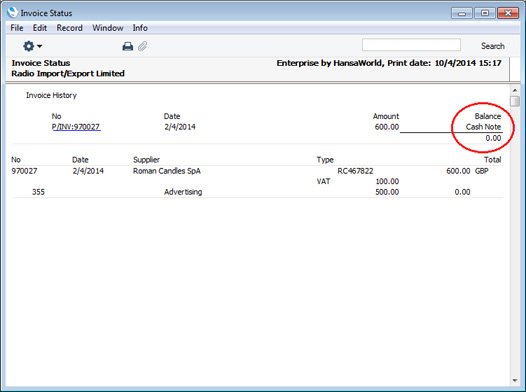Maximize the Invoice Status window
Viewport: 526px width, 392px height.
point(485,13)
